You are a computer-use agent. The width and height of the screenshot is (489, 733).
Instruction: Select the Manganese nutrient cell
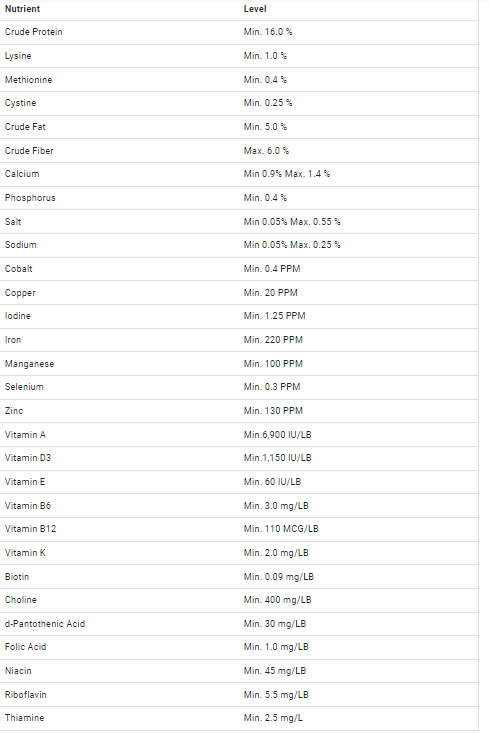(x=29, y=364)
